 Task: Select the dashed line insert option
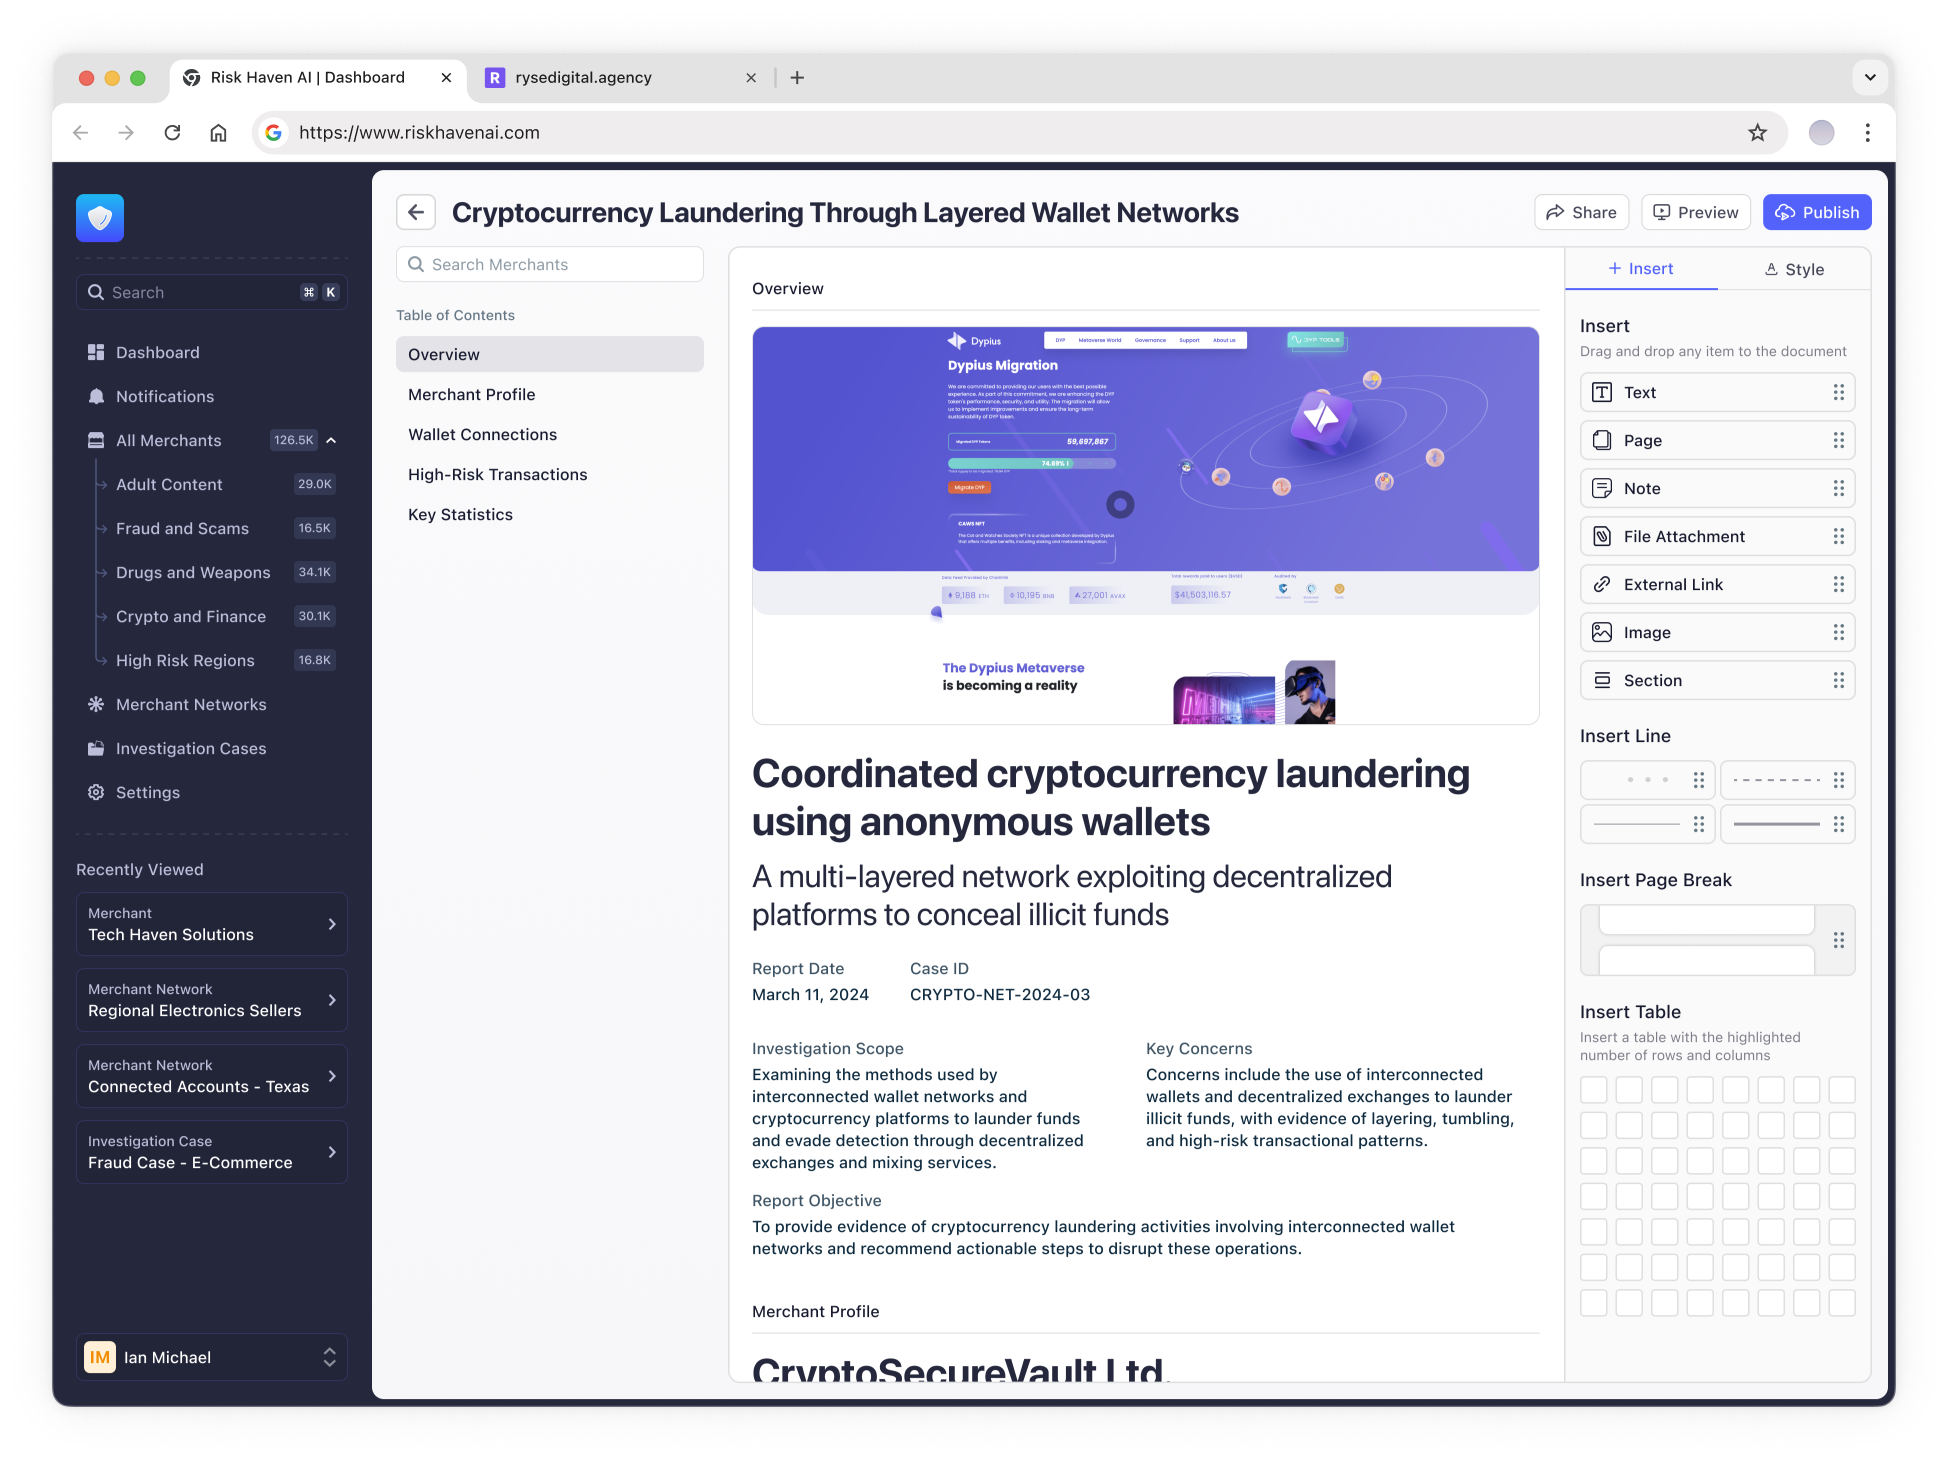click(1777, 780)
